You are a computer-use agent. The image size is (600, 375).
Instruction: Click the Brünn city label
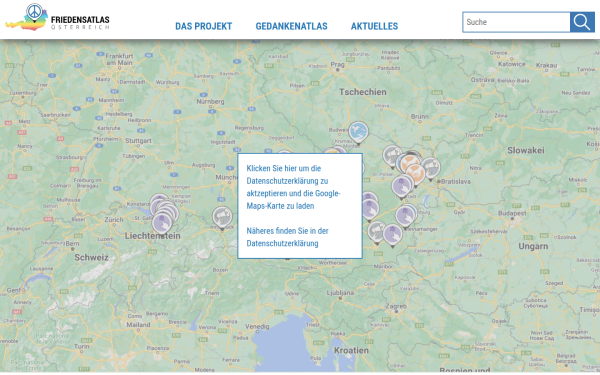click(420, 116)
